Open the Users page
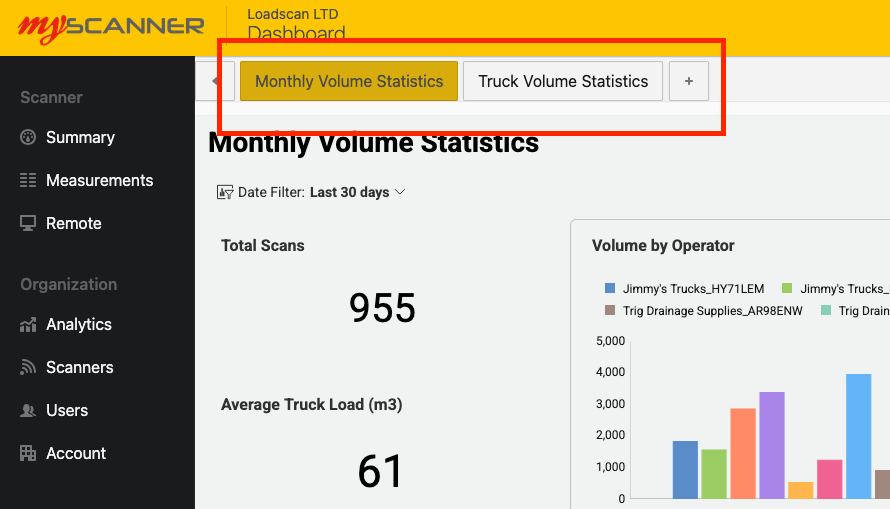Image resolution: width=890 pixels, height=509 pixels. point(67,410)
